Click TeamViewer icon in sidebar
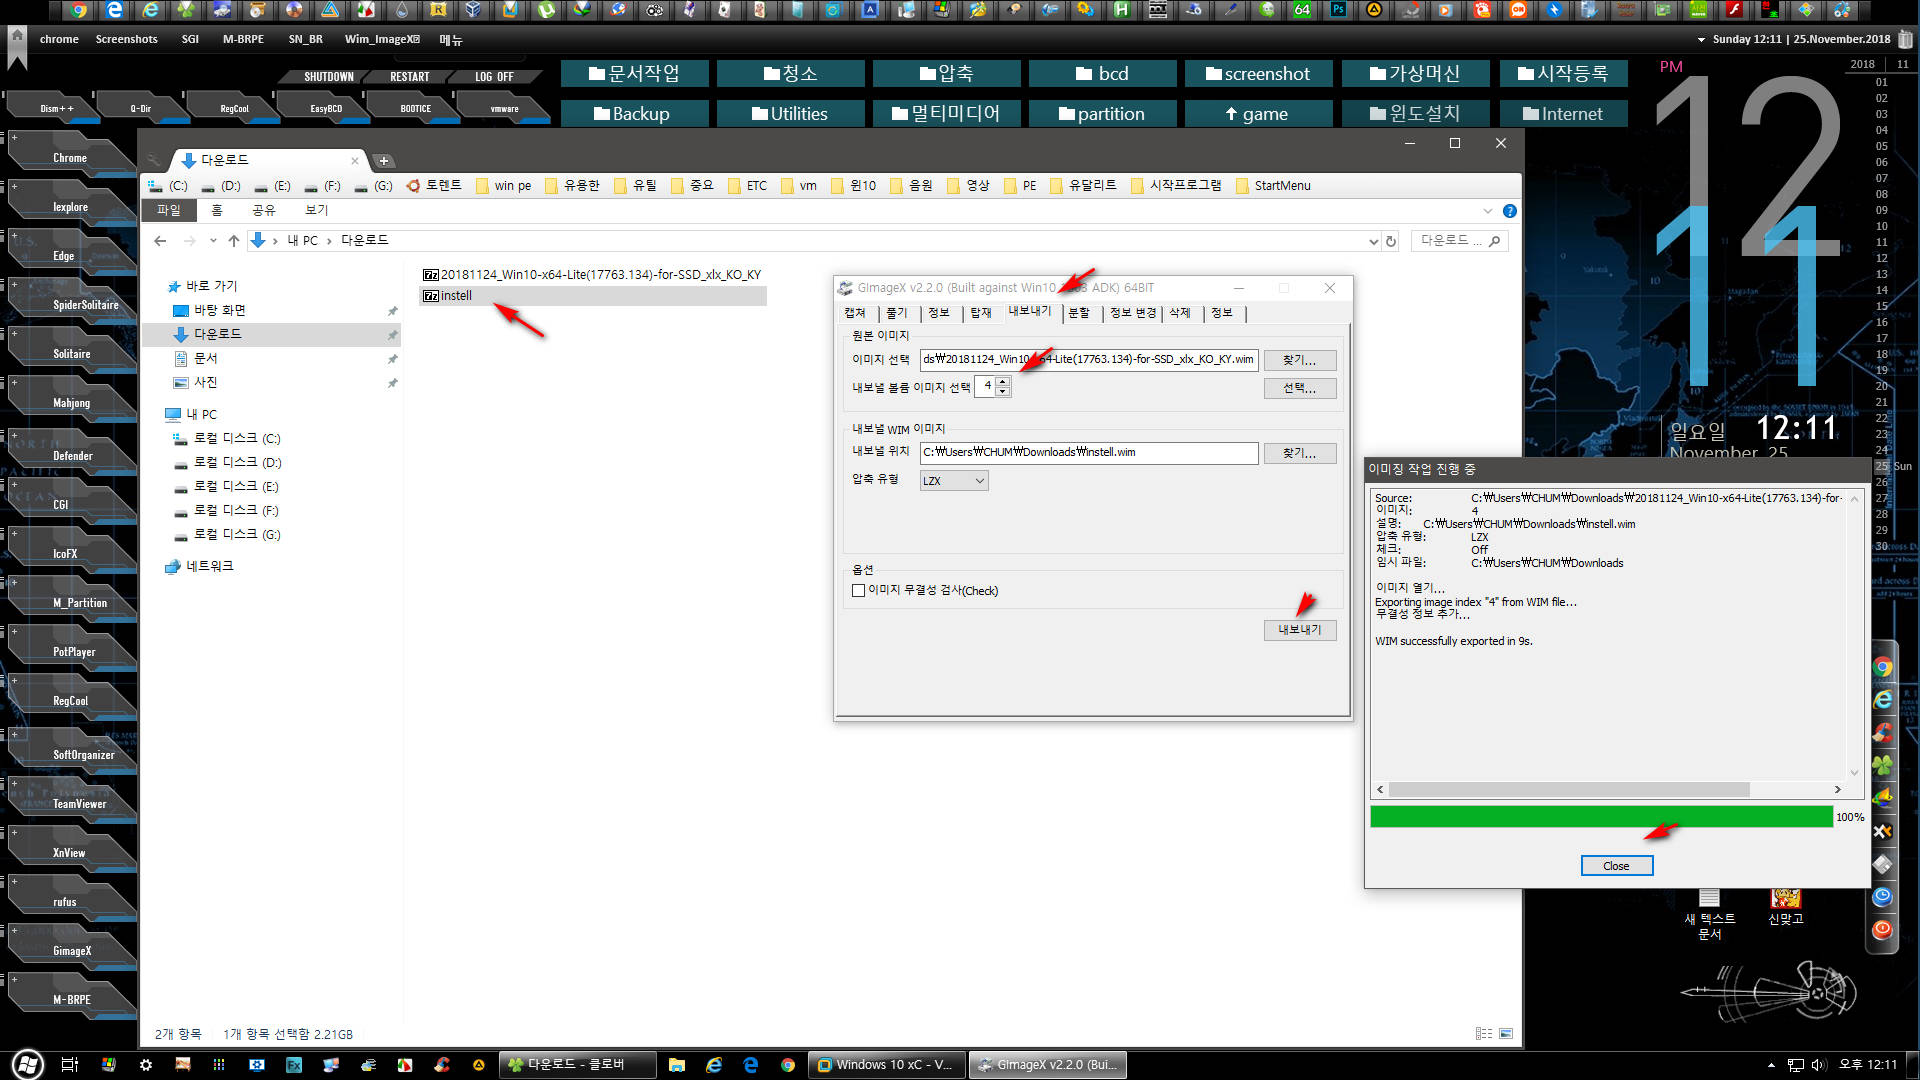 [x=79, y=802]
